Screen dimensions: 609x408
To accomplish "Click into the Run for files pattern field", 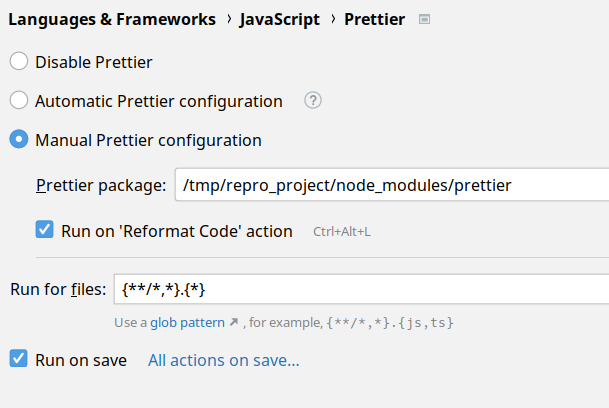I will (x=360, y=290).
